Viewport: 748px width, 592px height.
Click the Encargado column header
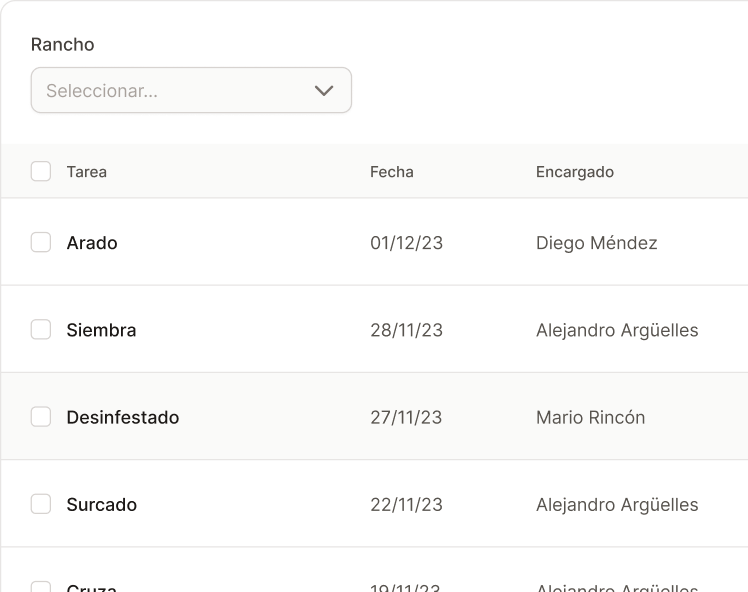pyautogui.click(x=575, y=172)
